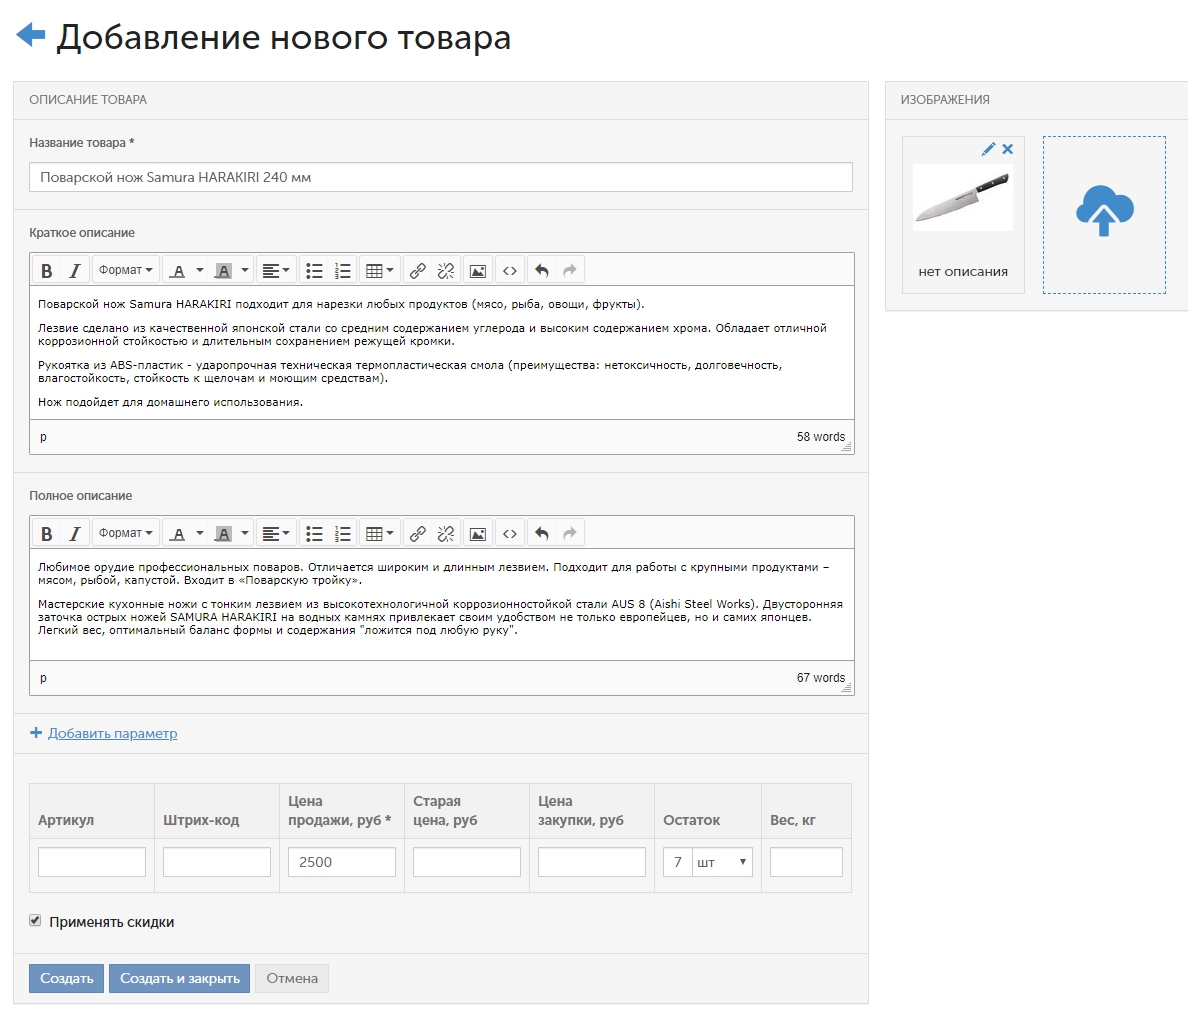Edit product image with pencil icon
Screen dimensions: 1188x1015
[988, 149]
